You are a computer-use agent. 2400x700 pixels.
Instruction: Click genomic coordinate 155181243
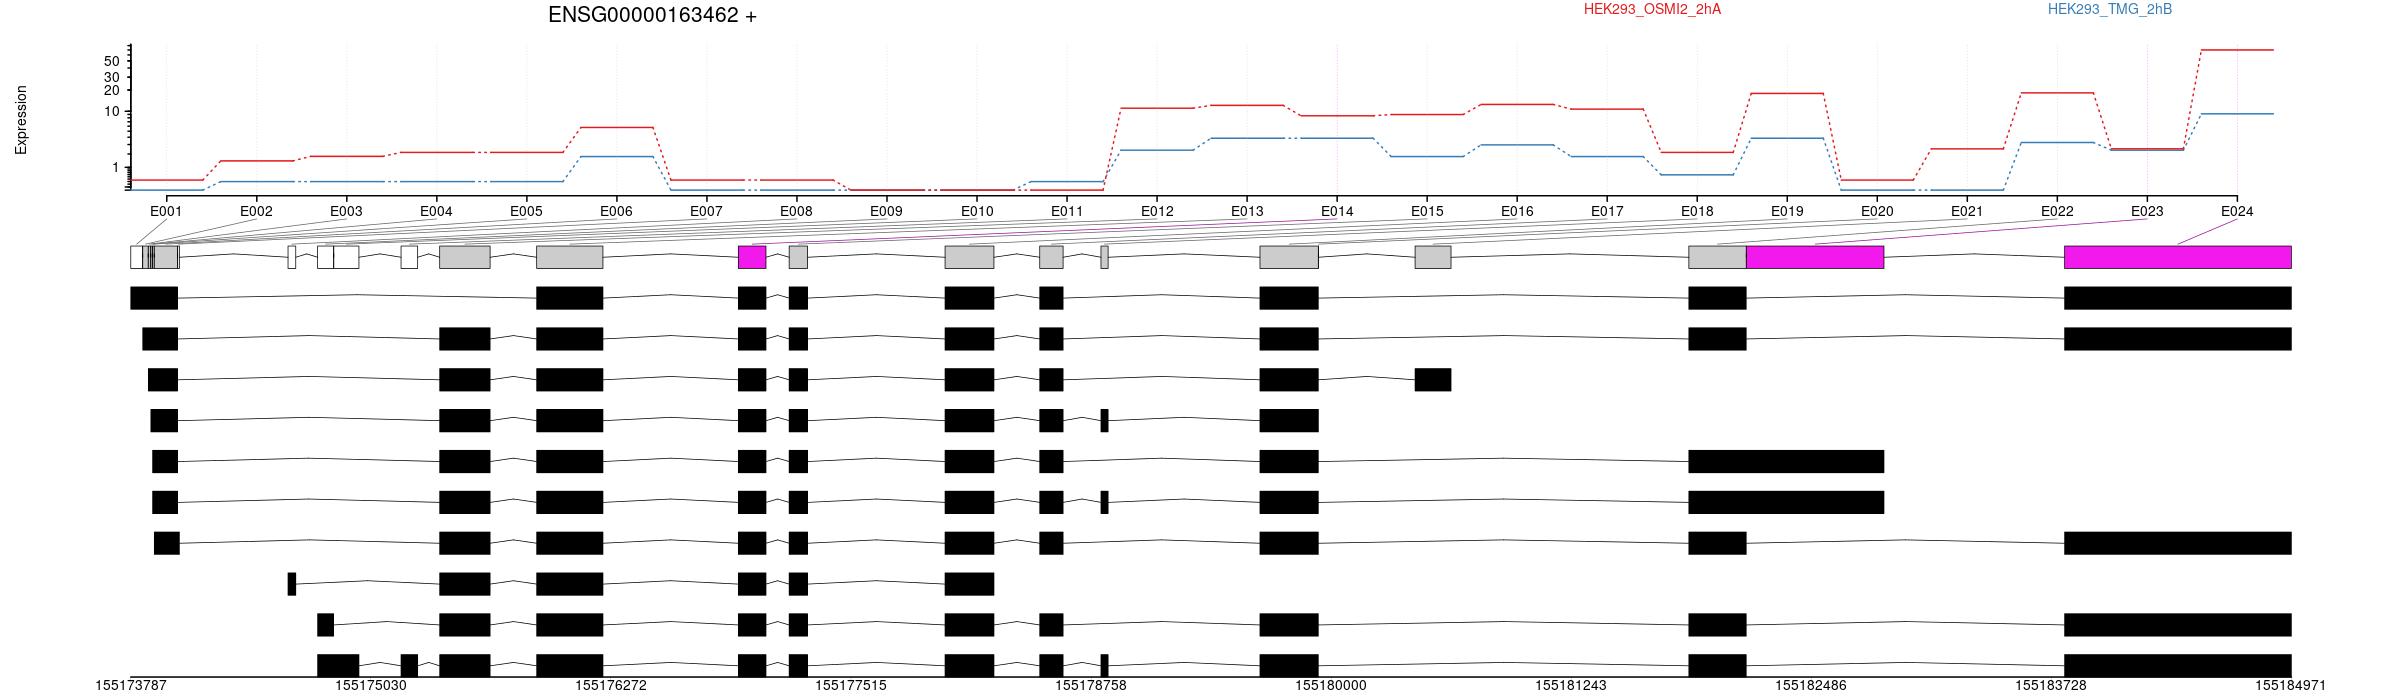pos(1571,686)
